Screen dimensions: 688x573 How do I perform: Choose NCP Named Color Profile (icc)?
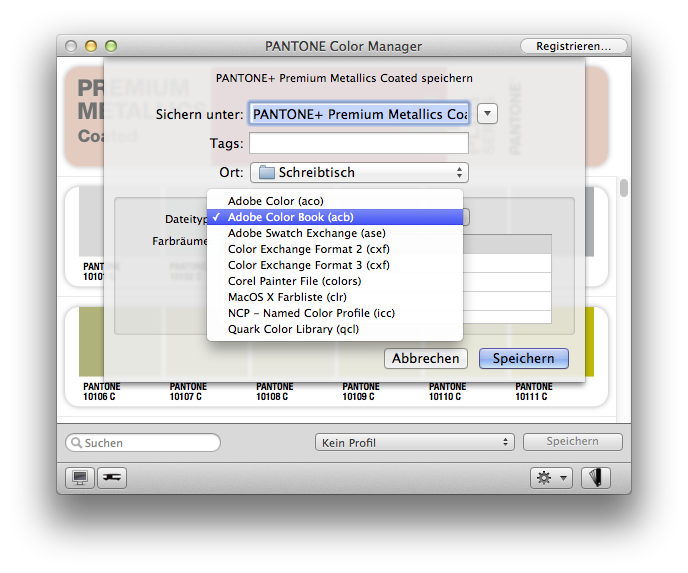click(335, 313)
